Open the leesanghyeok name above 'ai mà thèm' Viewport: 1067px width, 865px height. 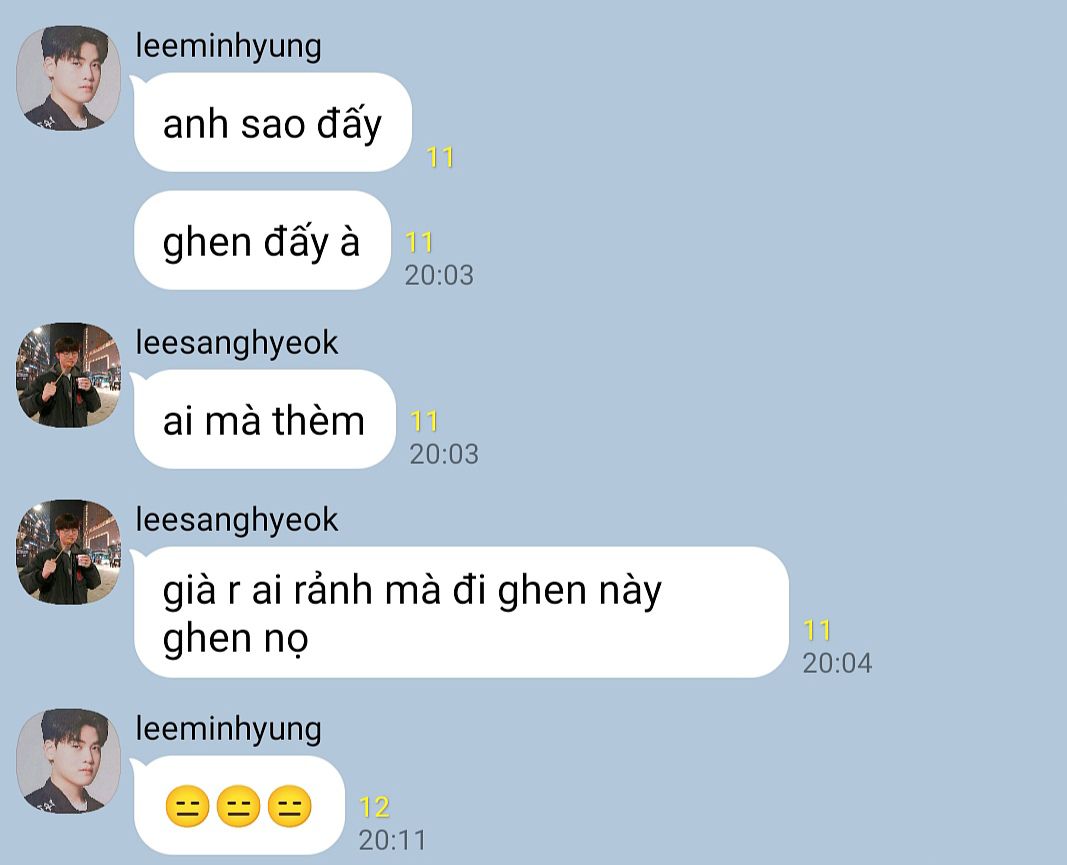pyautogui.click(x=237, y=343)
